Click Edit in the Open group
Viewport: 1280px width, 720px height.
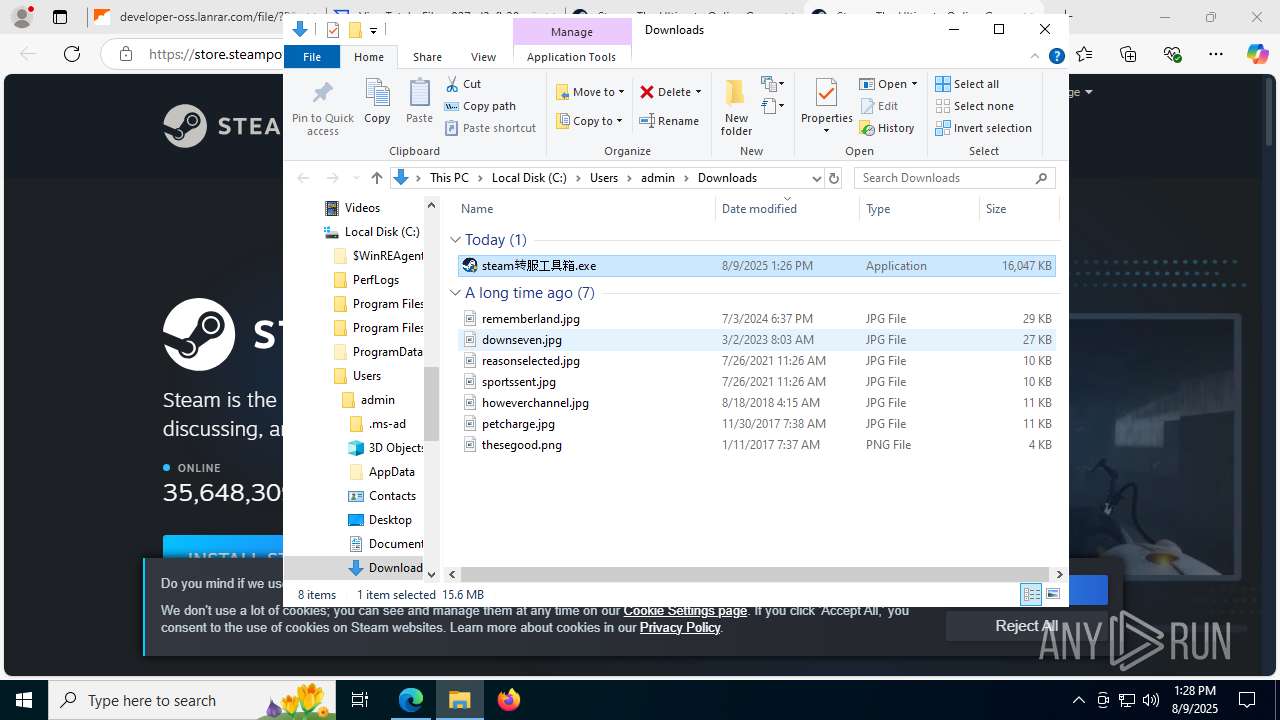(x=879, y=106)
